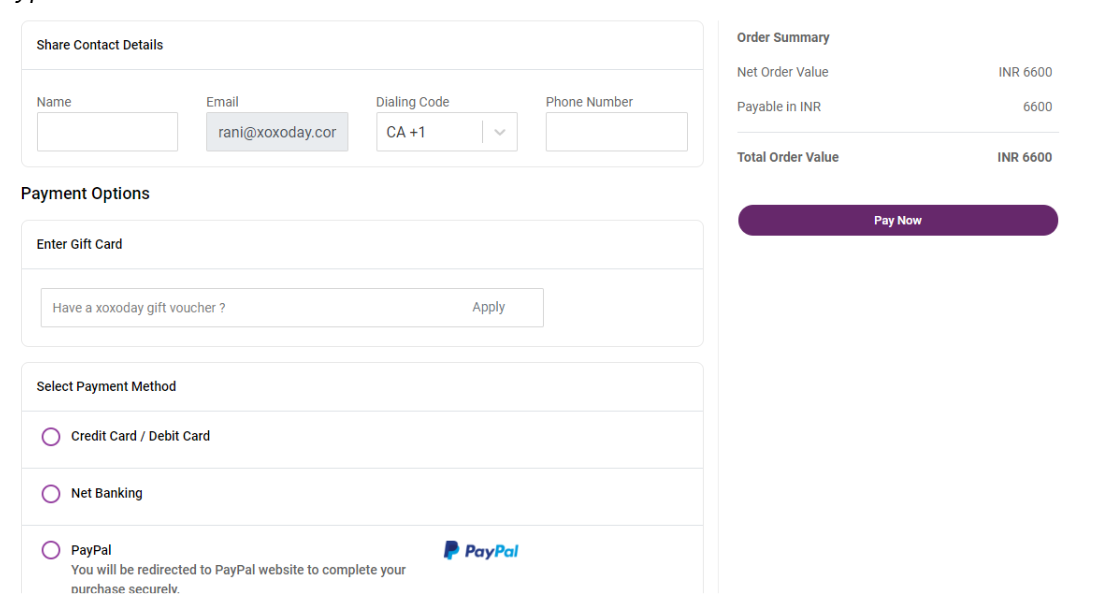Open the Dialing Code dropdown arrow

click(500, 132)
